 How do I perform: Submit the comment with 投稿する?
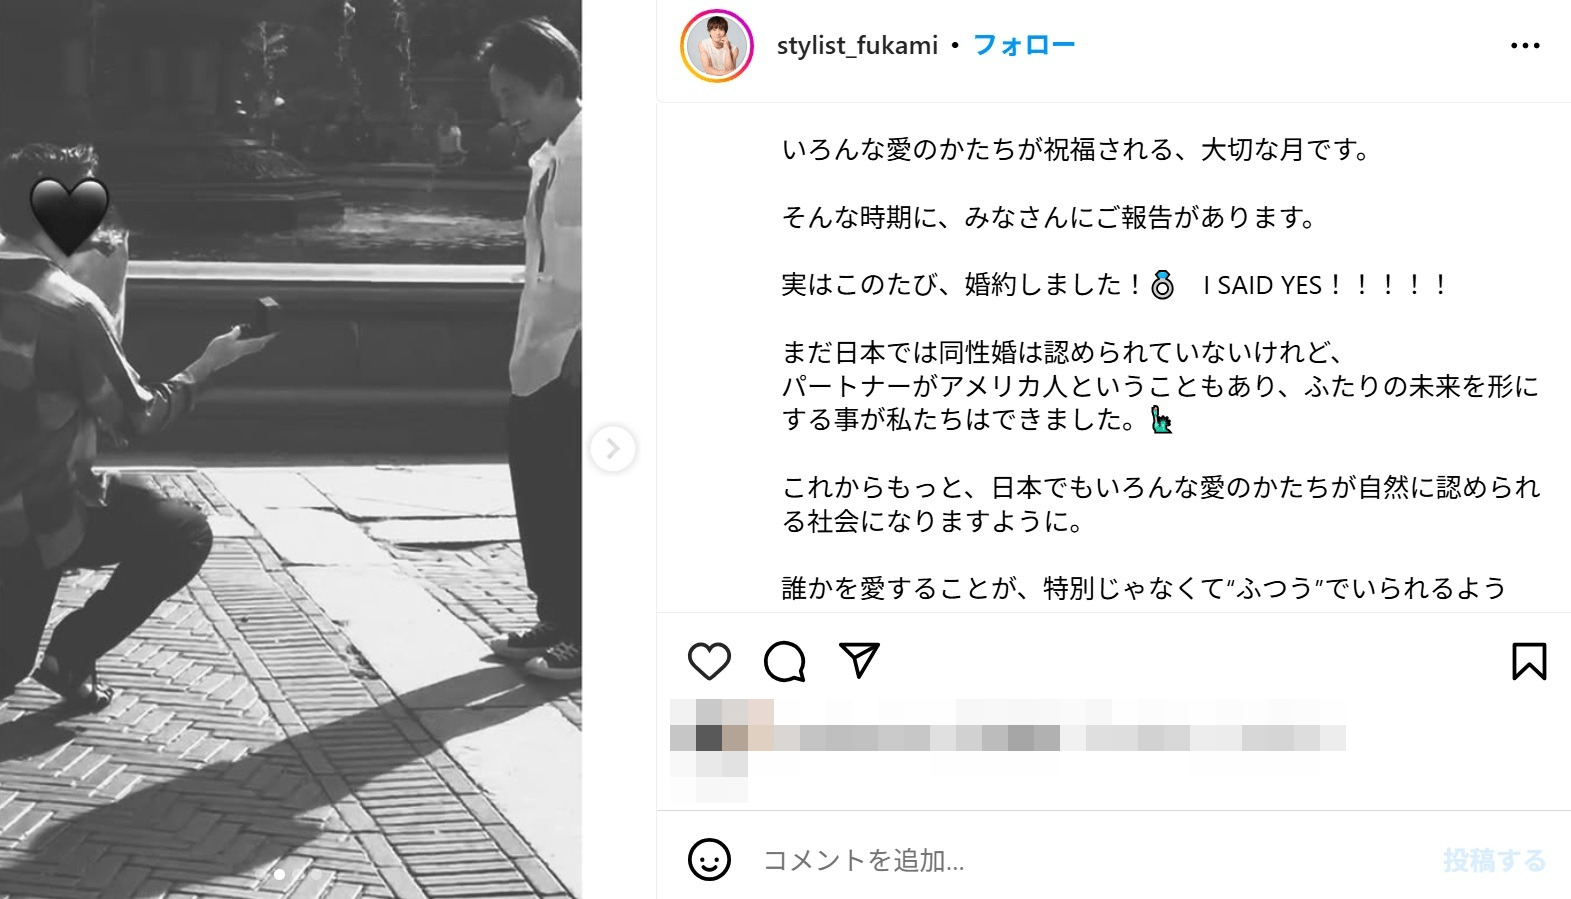tap(1494, 860)
